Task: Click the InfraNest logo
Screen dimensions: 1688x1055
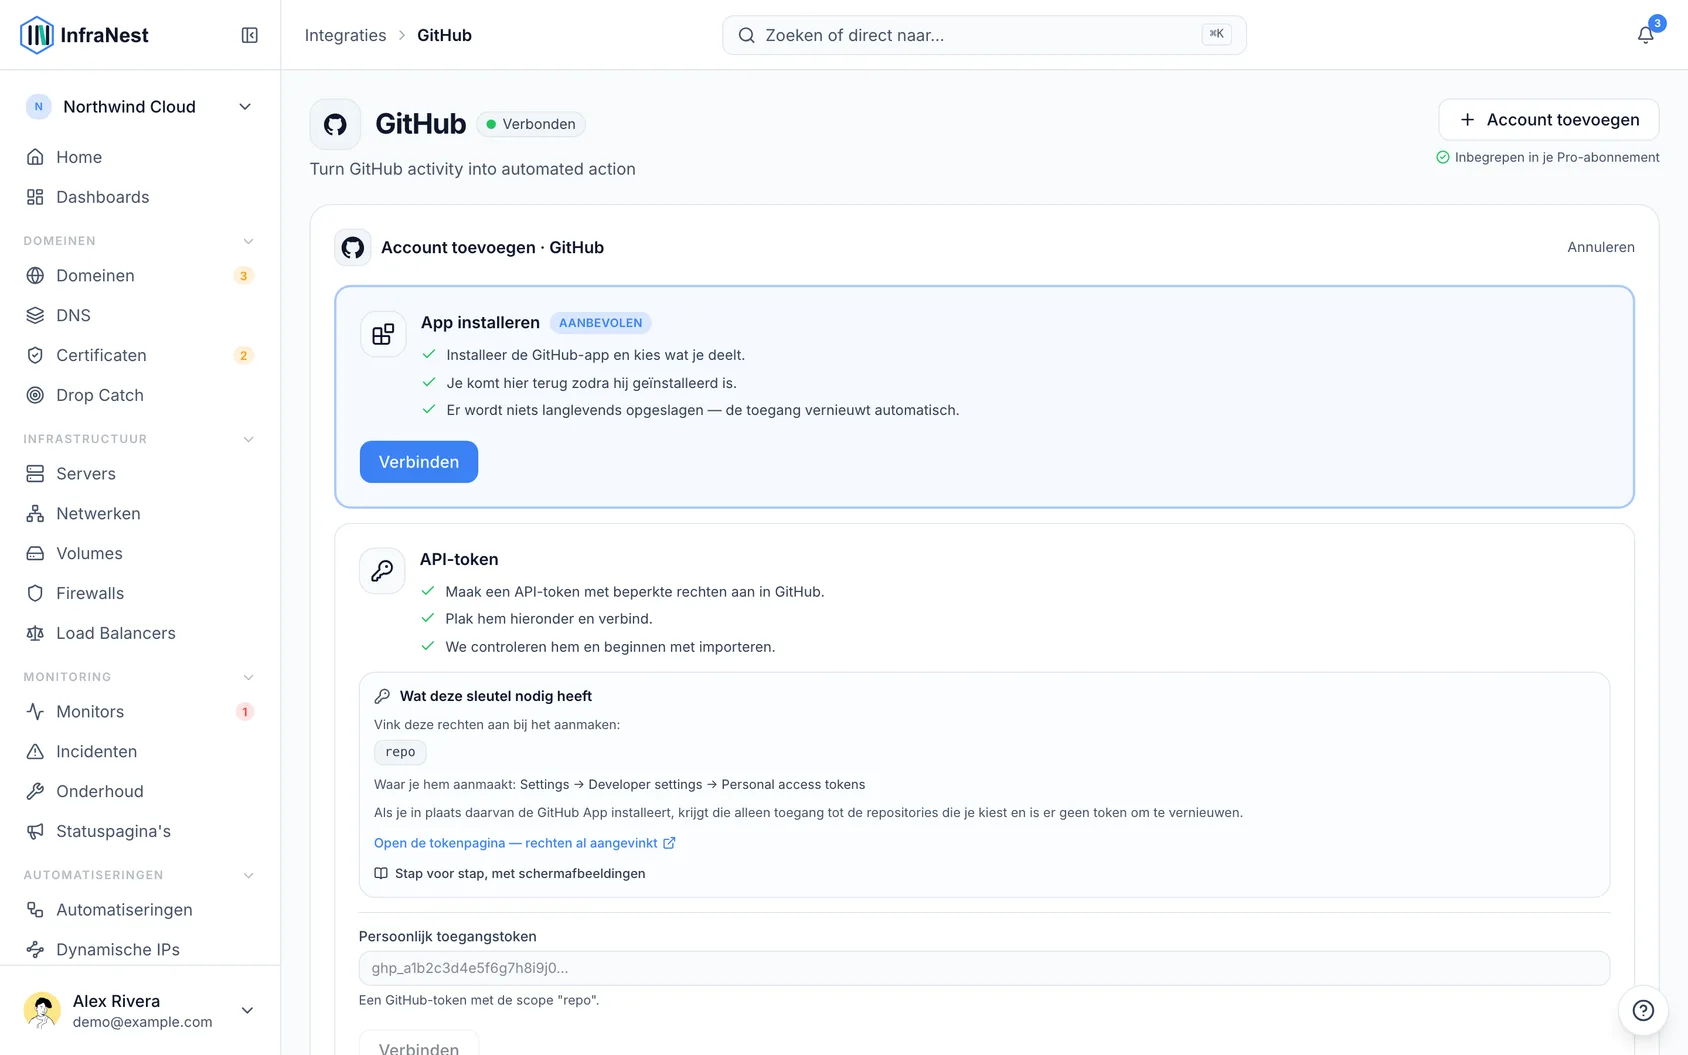Action: point(84,35)
